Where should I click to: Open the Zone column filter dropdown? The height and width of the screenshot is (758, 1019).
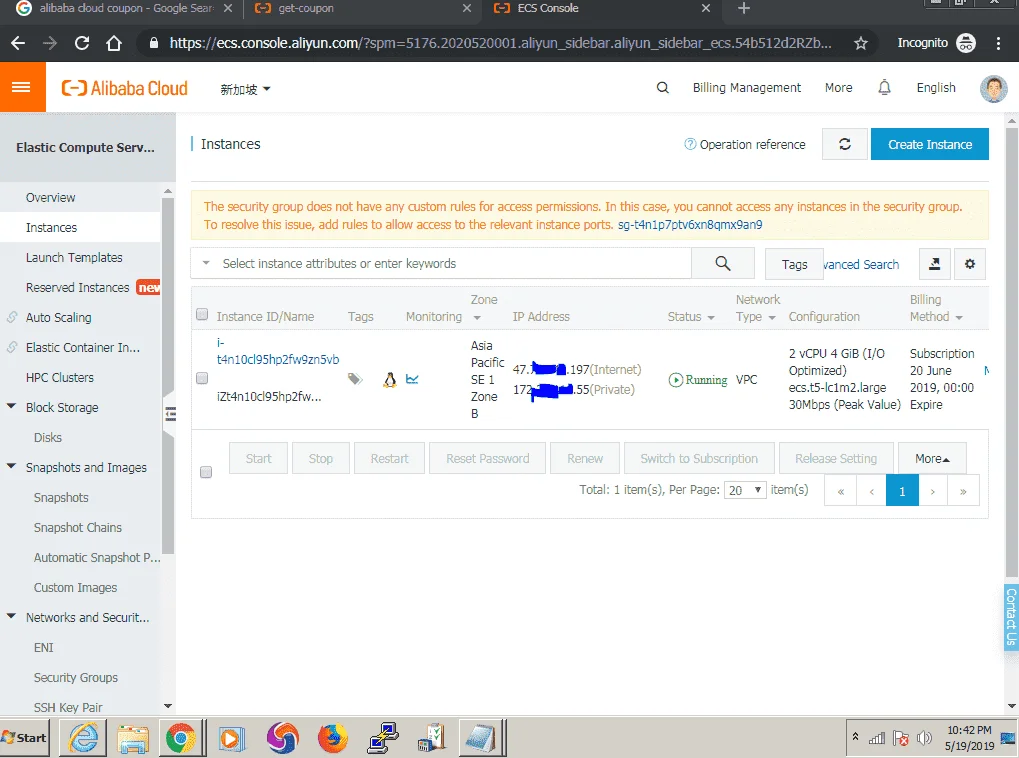click(477, 318)
